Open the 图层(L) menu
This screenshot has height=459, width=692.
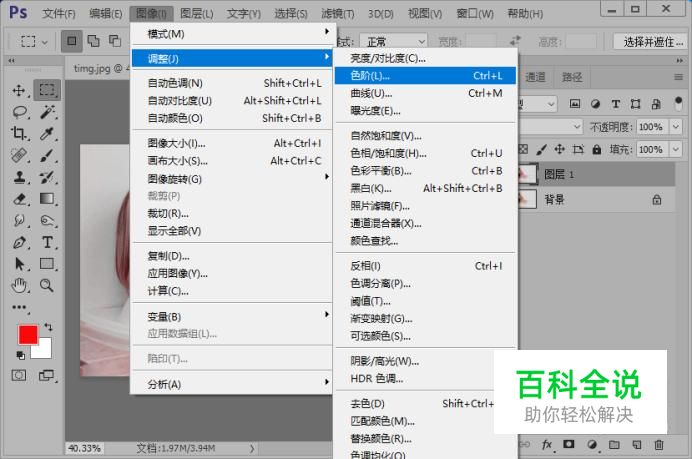(196, 14)
